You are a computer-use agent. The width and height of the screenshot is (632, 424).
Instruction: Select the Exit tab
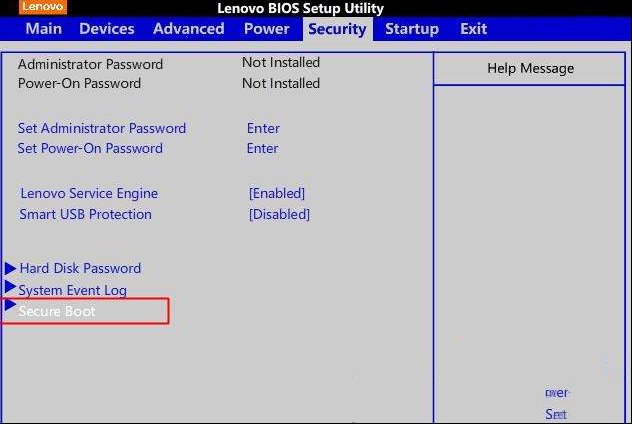tap(474, 29)
